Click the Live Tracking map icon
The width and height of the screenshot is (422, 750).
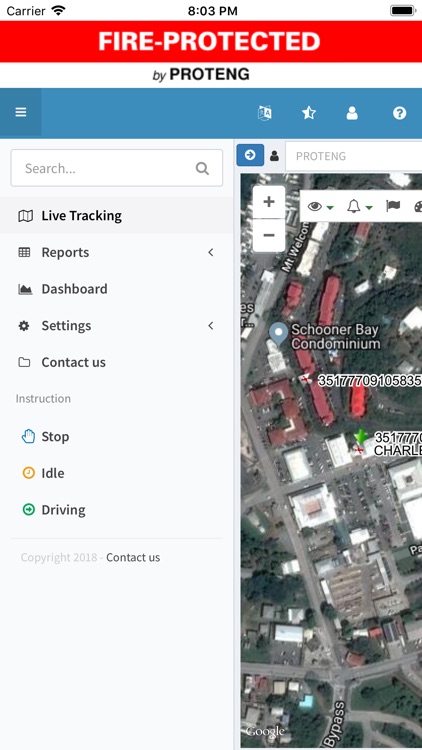[25, 216]
